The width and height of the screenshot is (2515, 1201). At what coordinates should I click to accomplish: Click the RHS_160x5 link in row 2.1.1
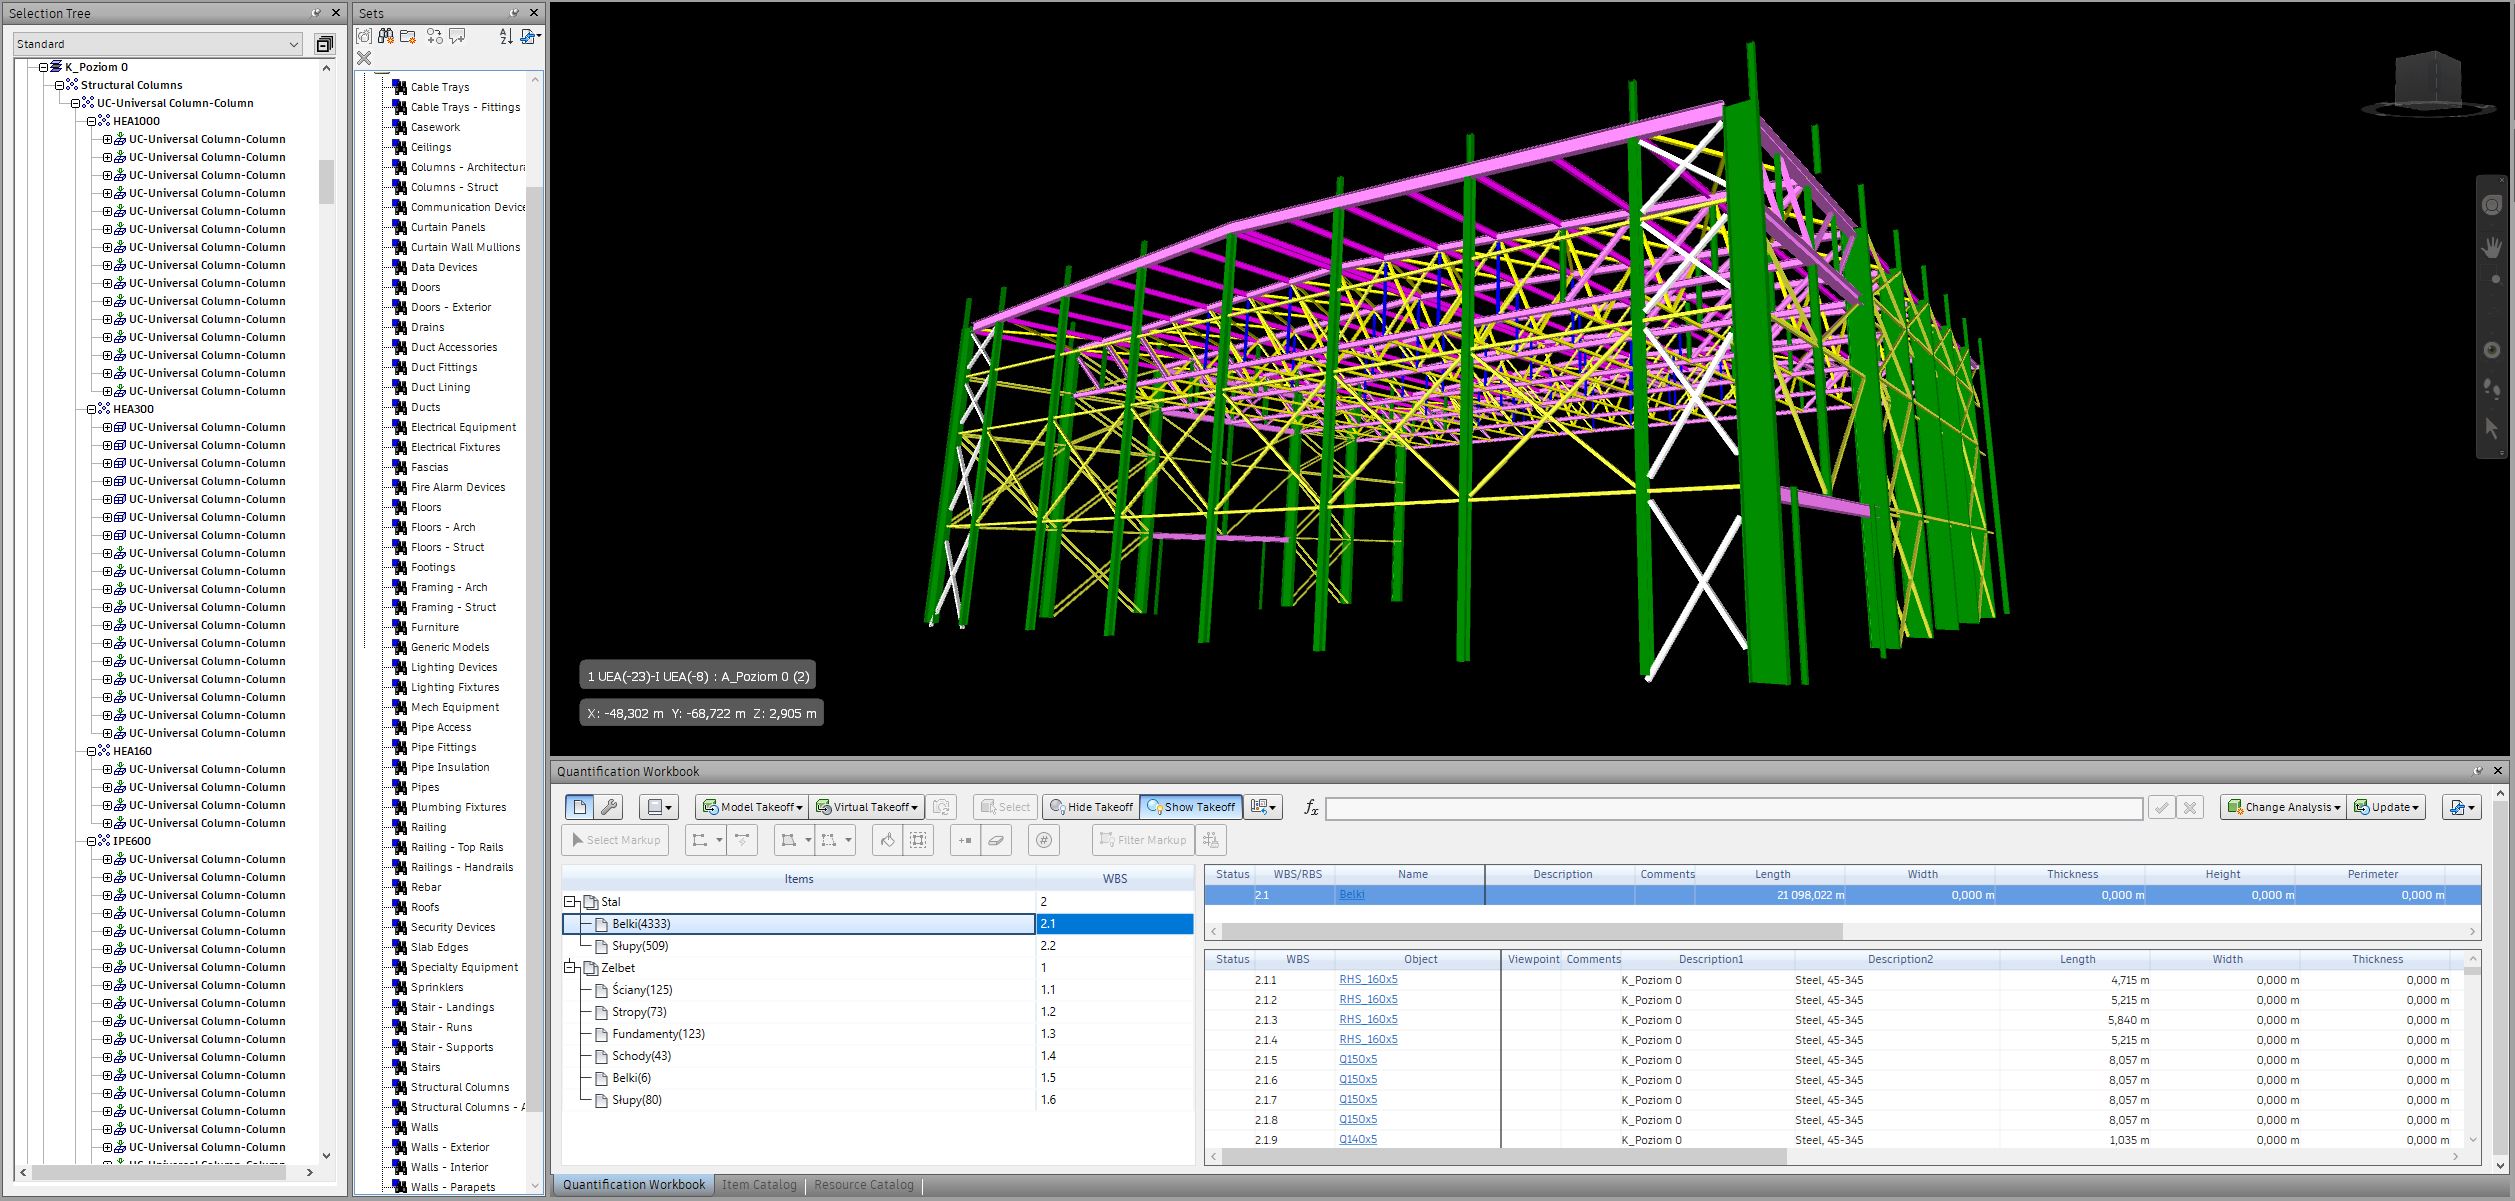[x=1368, y=980]
